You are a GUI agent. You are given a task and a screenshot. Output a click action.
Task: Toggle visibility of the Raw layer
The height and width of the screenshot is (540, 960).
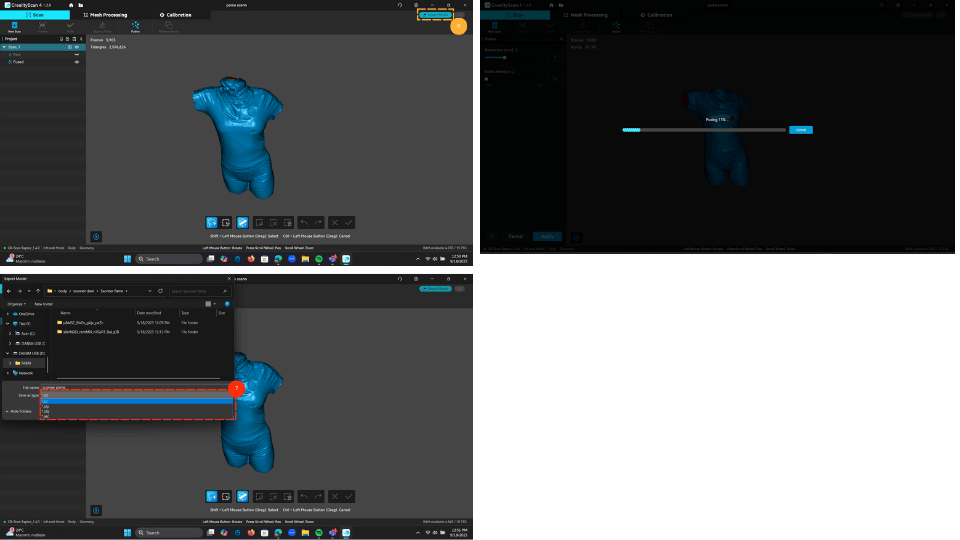pyautogui.click(x=77, y=54)
